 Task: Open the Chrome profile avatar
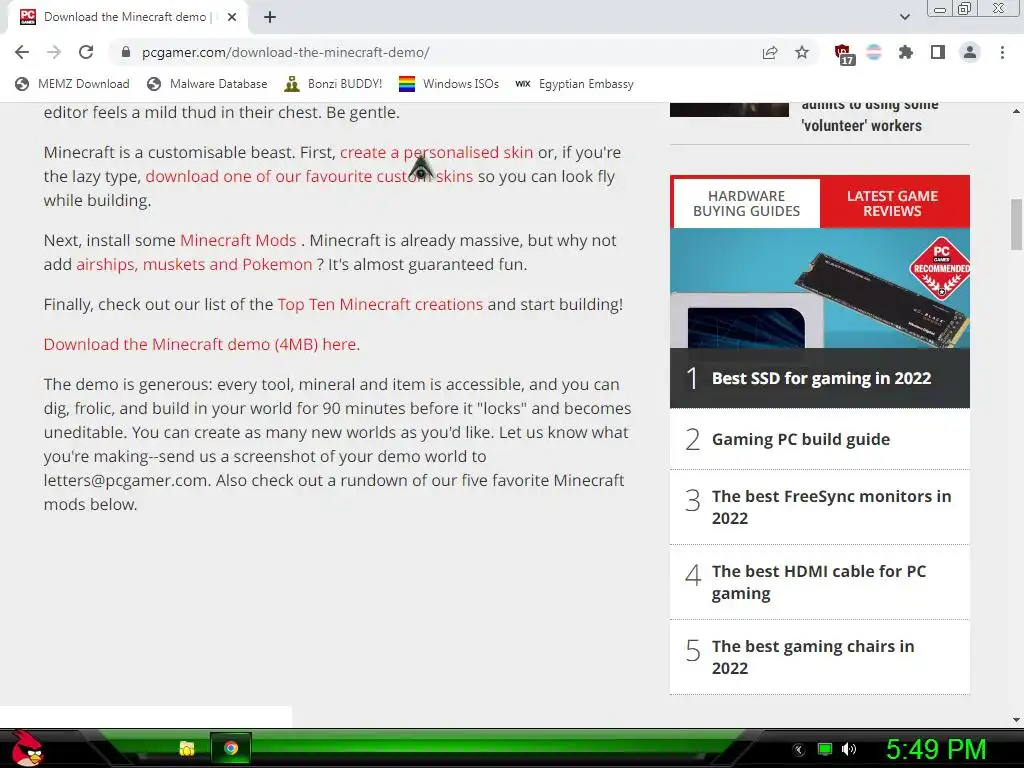(970, 52)
